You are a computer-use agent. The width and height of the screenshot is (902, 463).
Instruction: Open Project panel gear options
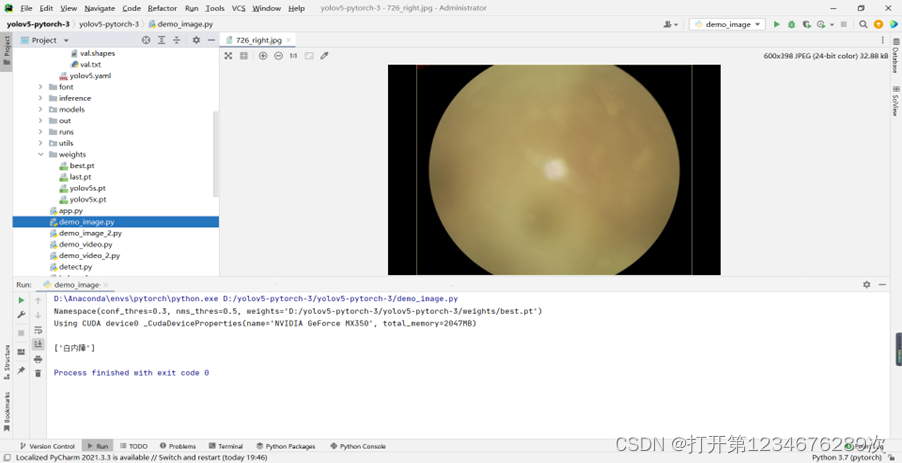pyautogui.click(x=196, y=40)
